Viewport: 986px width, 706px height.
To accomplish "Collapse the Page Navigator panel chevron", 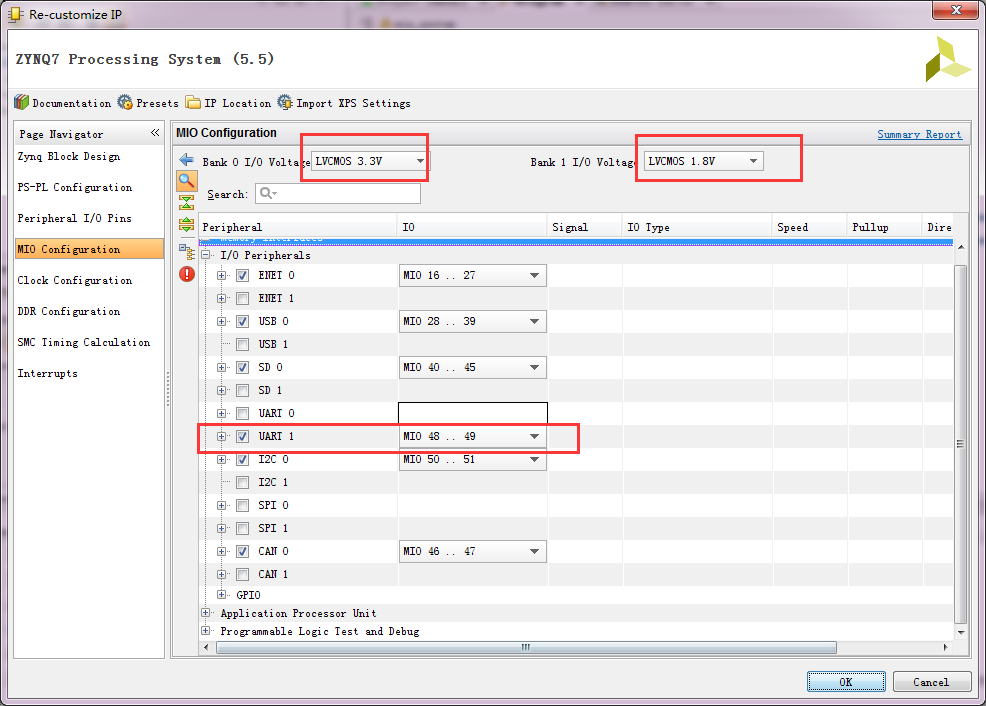I will point(155,133).
